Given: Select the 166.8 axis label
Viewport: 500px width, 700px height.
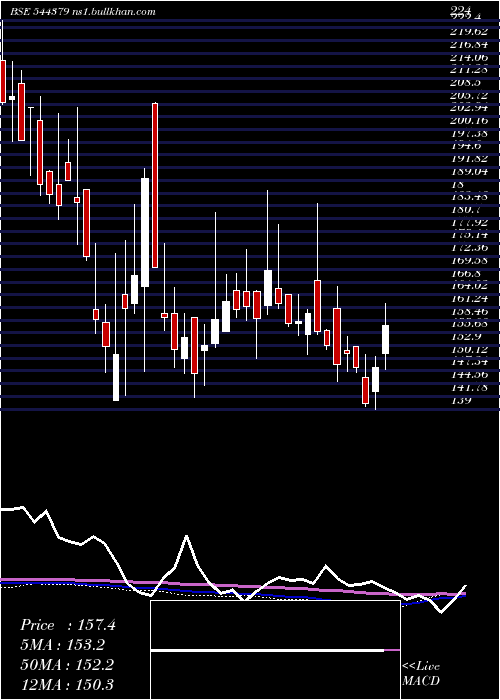Looking at the screenshot, I should 465,272.
